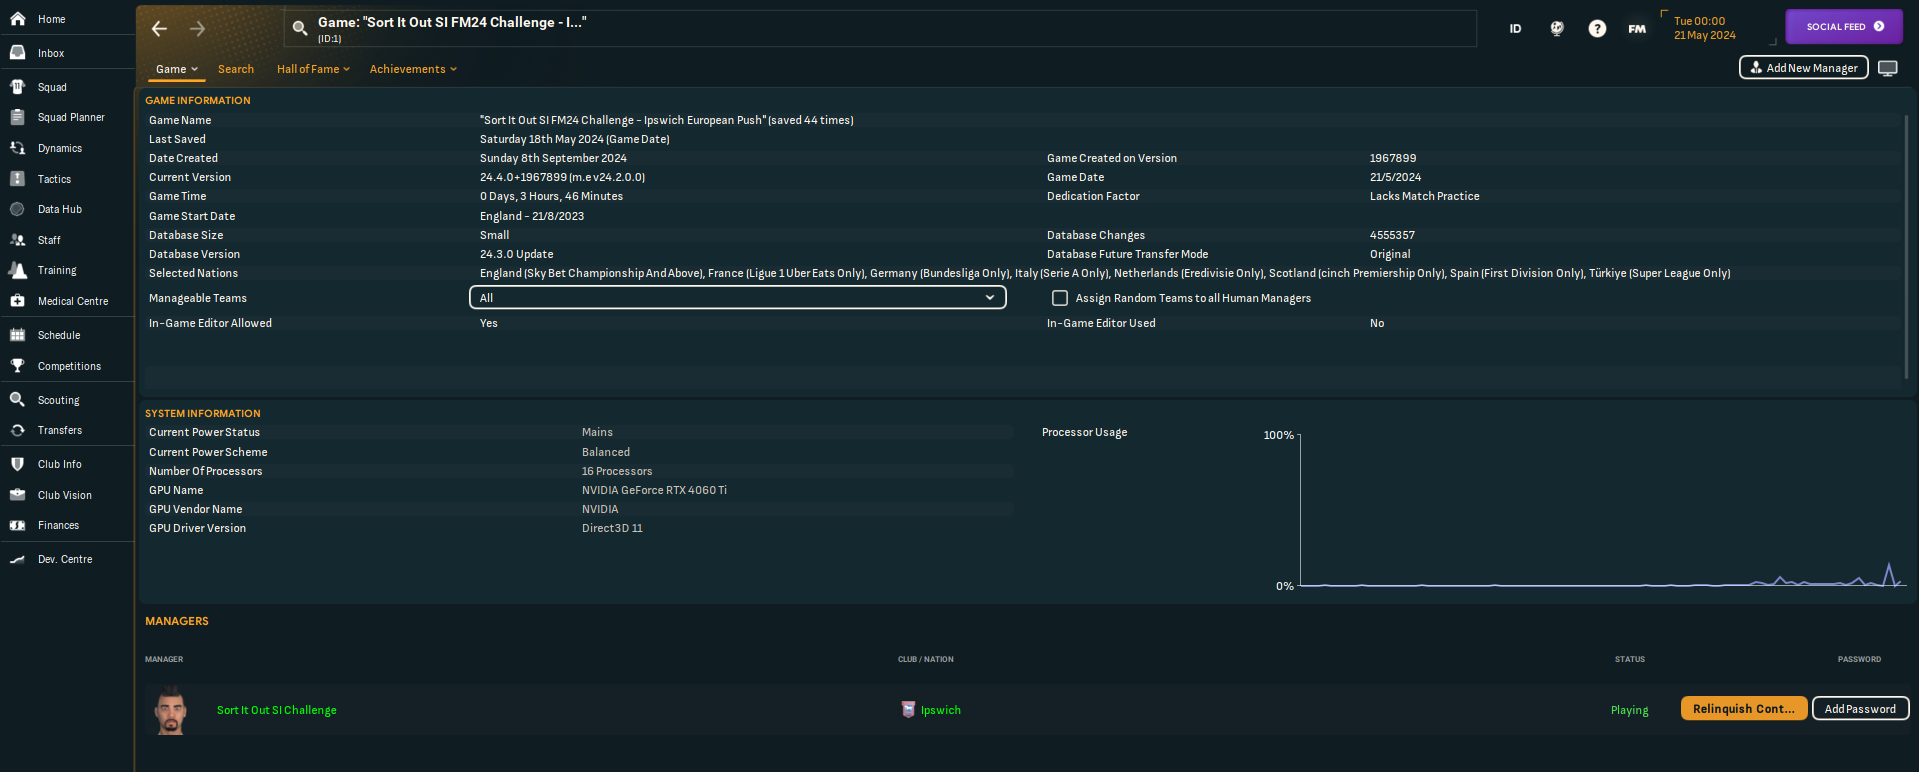Click the globe football icon in header
Viewport: 1919px width, 772px height.
pyautogui.click(x=1557, y=29)
